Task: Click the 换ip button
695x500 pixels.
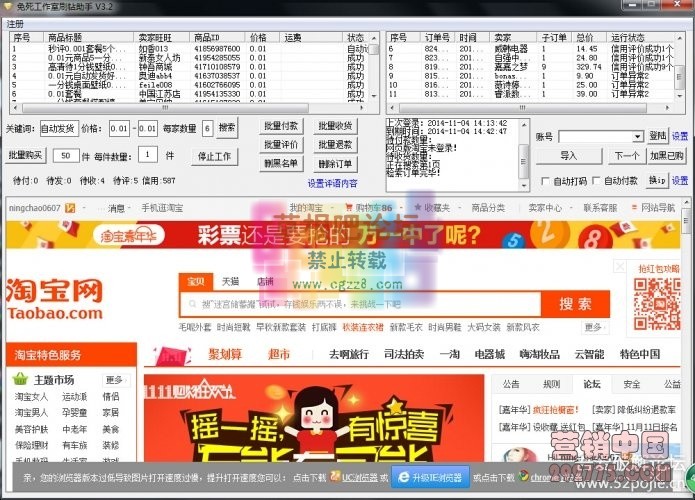Action: (657, 180)
